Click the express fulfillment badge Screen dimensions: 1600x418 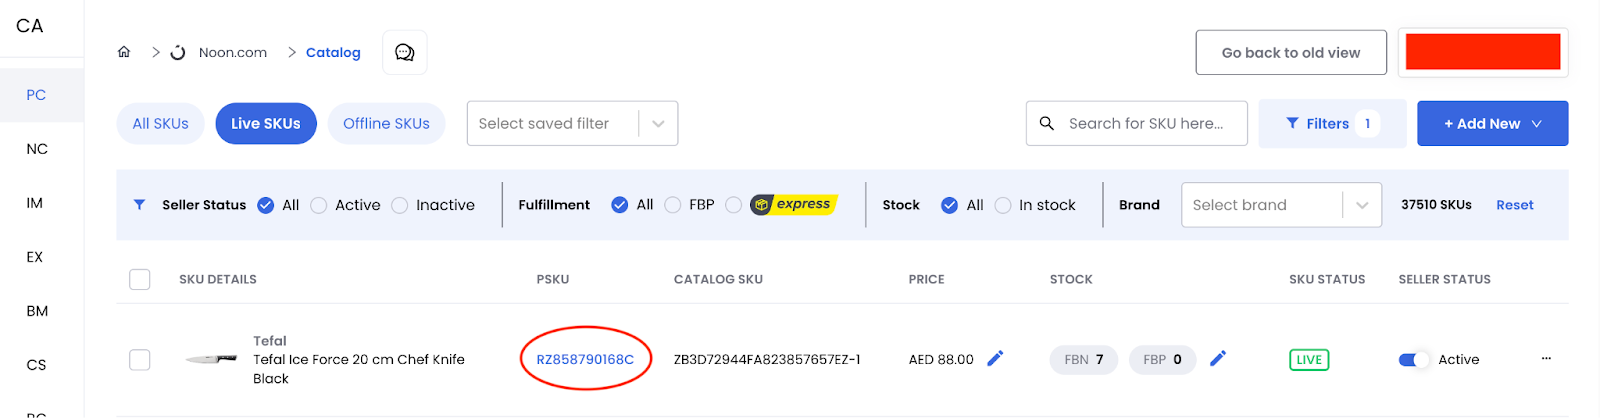click(793, 204)
